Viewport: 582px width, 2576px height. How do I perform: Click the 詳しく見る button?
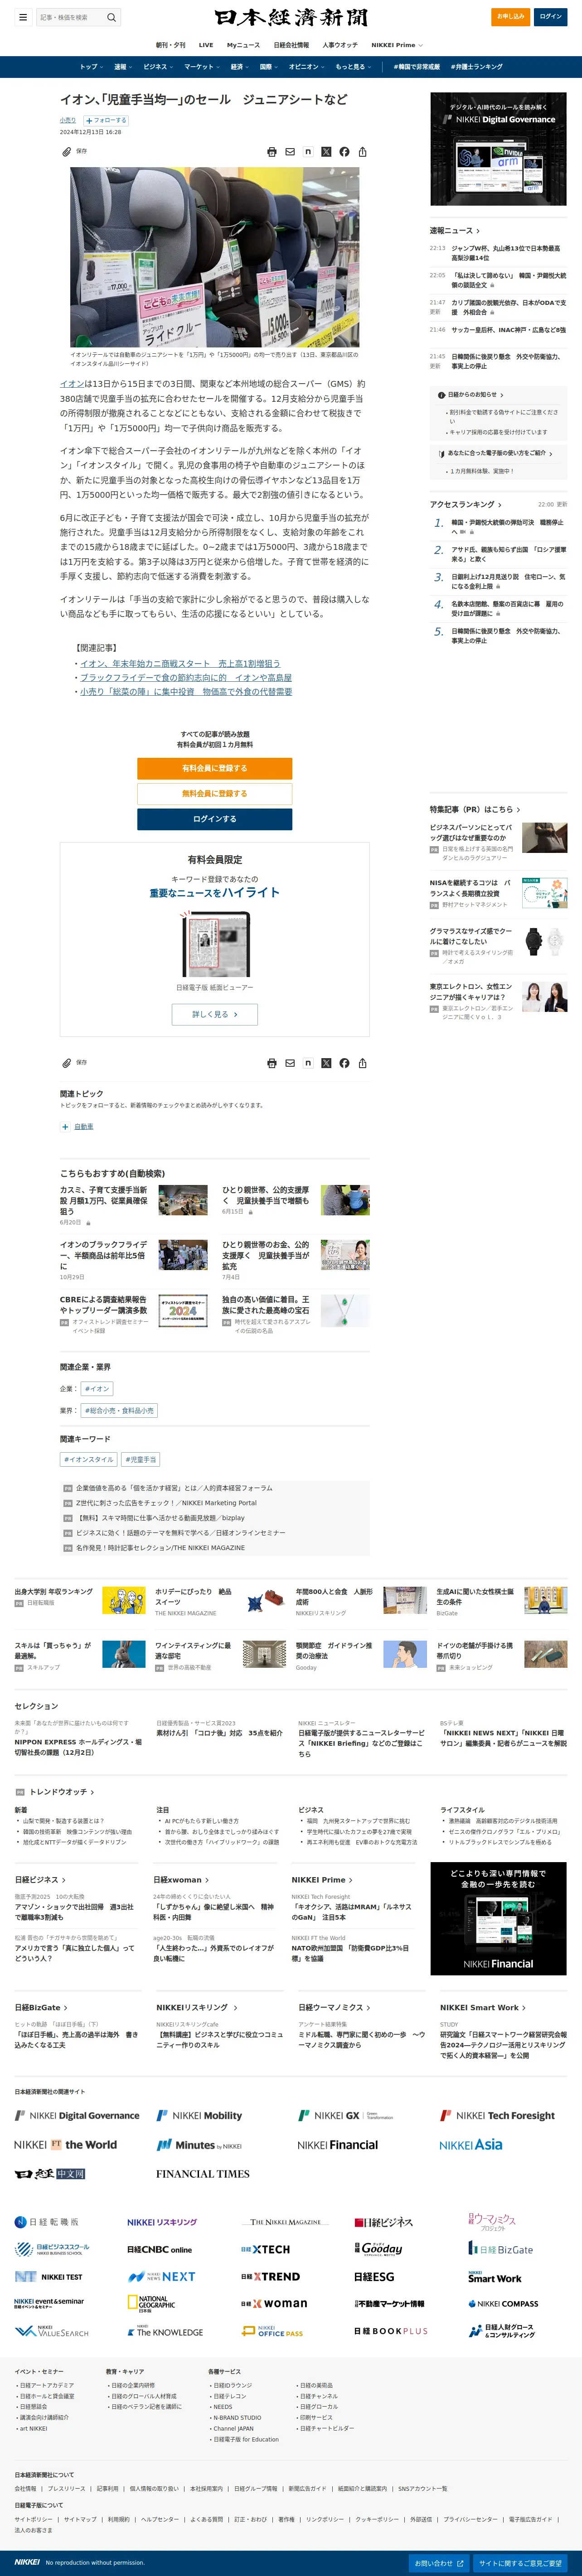pyautogui.click(x=215, y=1014)
